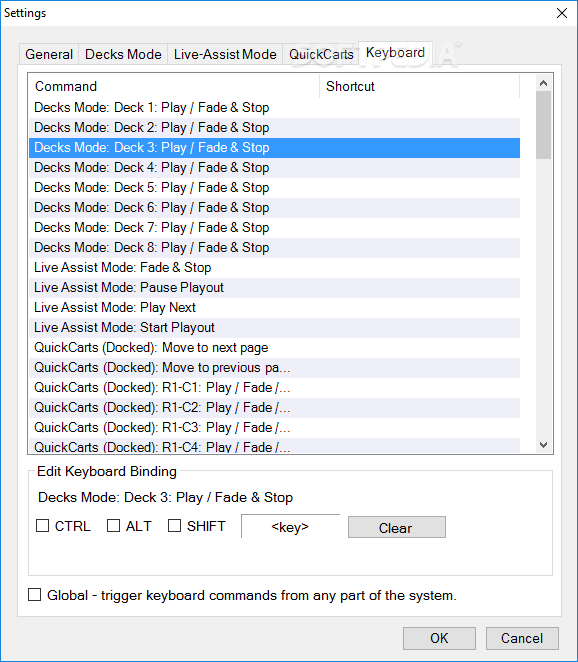Close the Settings window
The width and height of the screenshot is (578, 662).
(x=562, y=13)
